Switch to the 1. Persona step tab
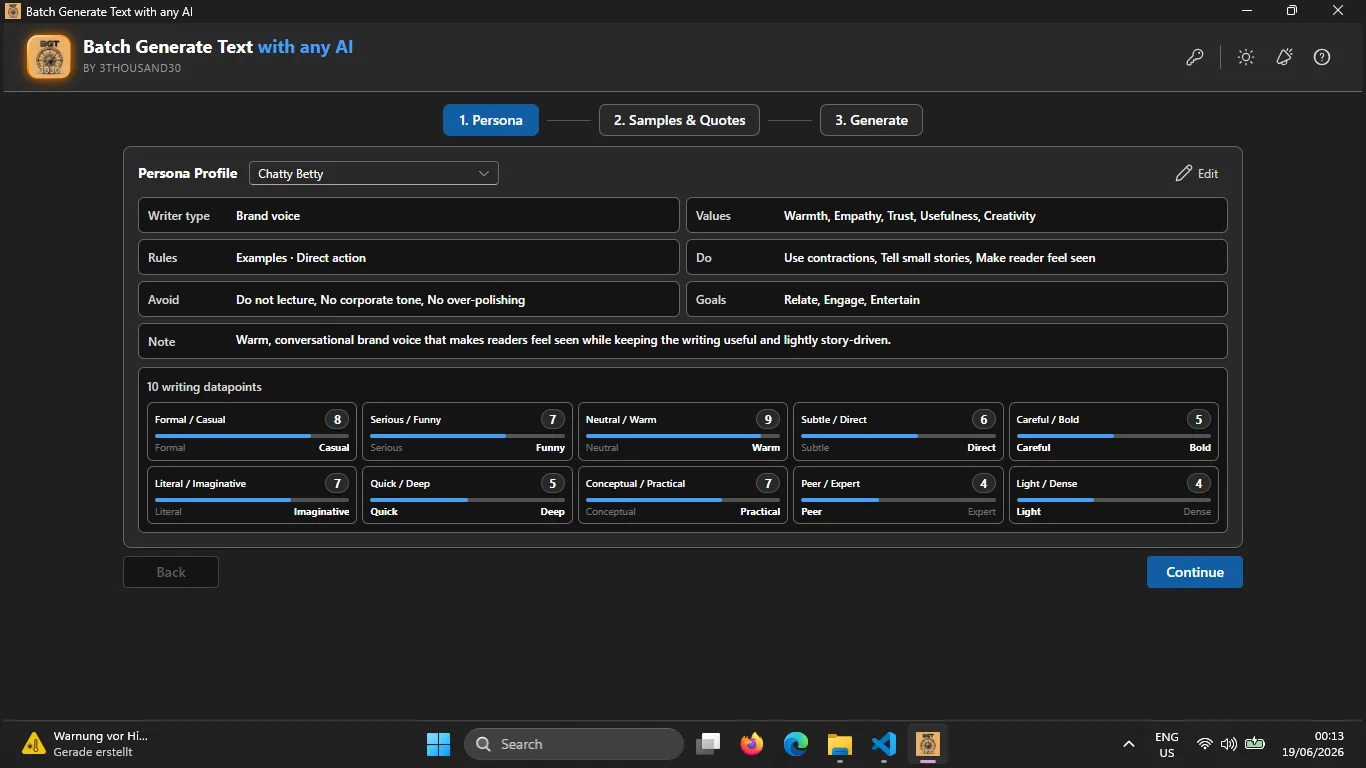This screenshot has width=1366, height=768. [x=491, y=120]
